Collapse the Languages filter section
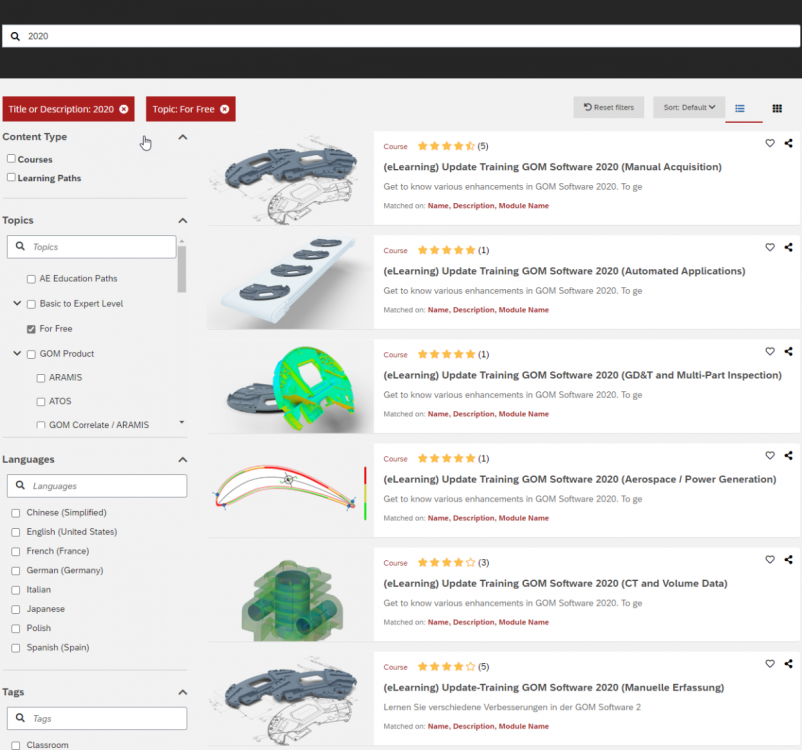 pos(182,460)
